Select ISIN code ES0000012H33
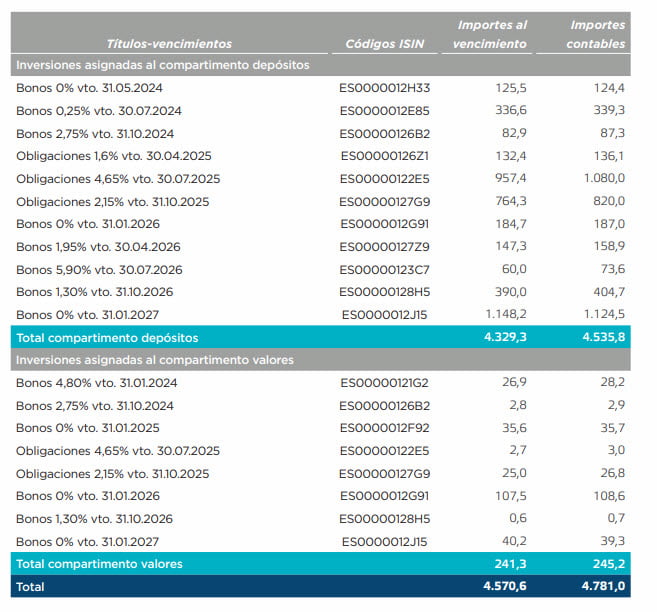This screenshot has height=612, width=657. coord(385,88)
